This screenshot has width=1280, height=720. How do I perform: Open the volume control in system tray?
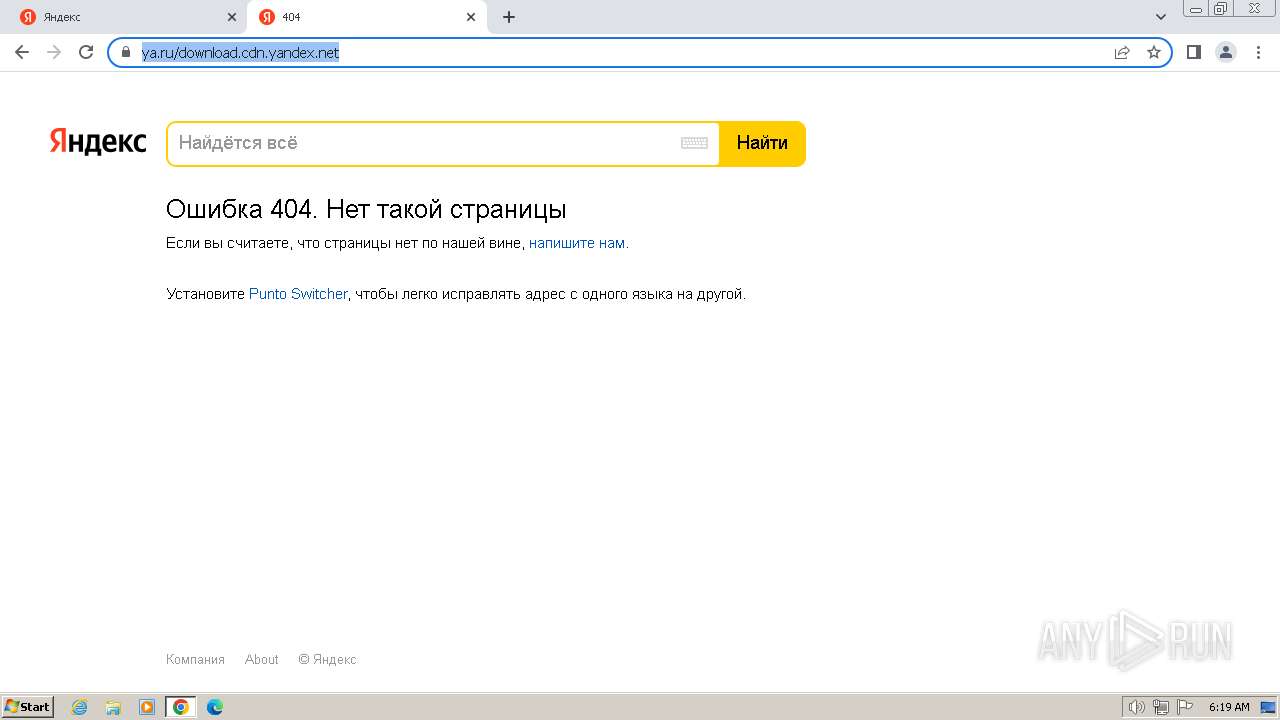1136,707
